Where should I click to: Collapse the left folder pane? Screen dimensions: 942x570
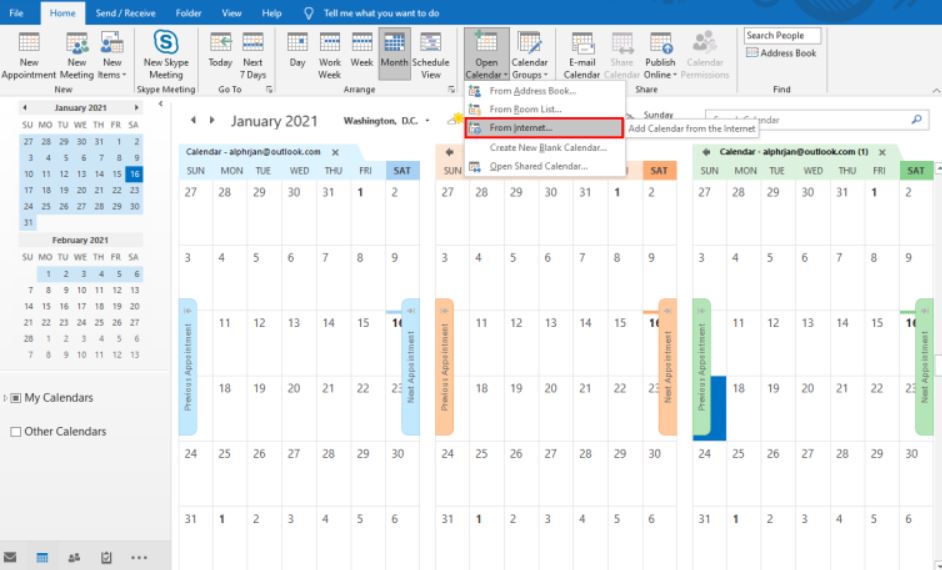[161, 104]
